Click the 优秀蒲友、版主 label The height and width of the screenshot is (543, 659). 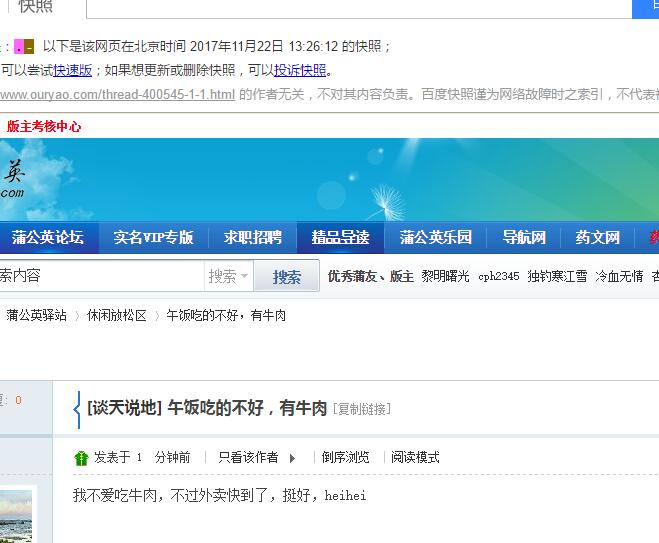(370, 276)
